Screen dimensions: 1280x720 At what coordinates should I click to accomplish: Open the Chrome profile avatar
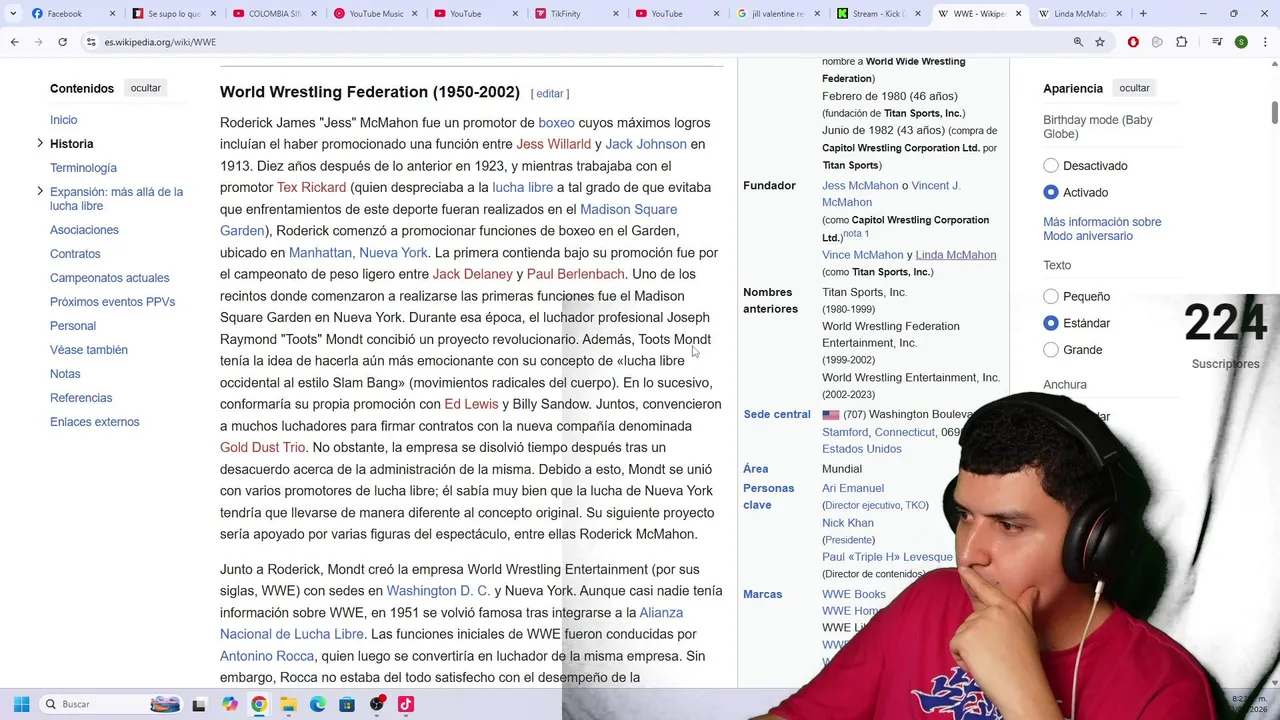pyautogui.click(x=1241, y=42)
